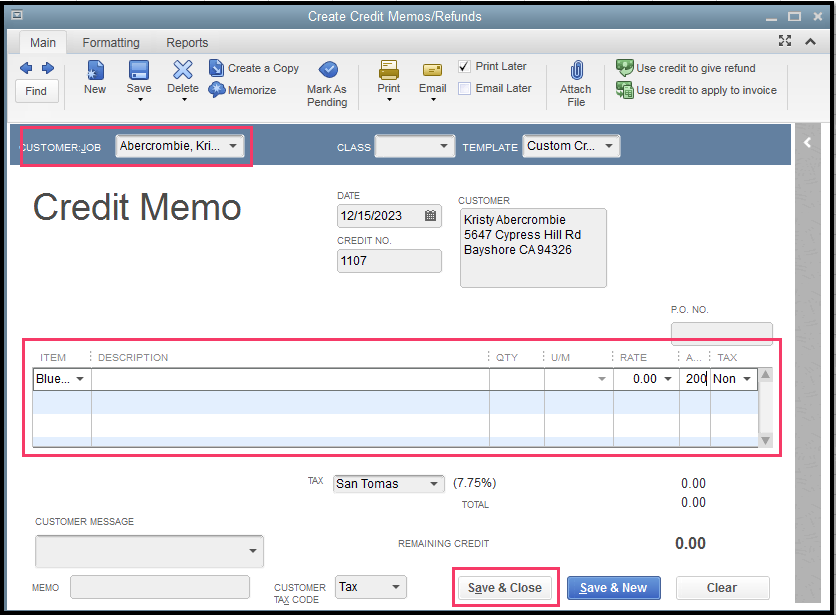
Task: Open the Customer Tax Code dropdown
Action: click(396, 587)
